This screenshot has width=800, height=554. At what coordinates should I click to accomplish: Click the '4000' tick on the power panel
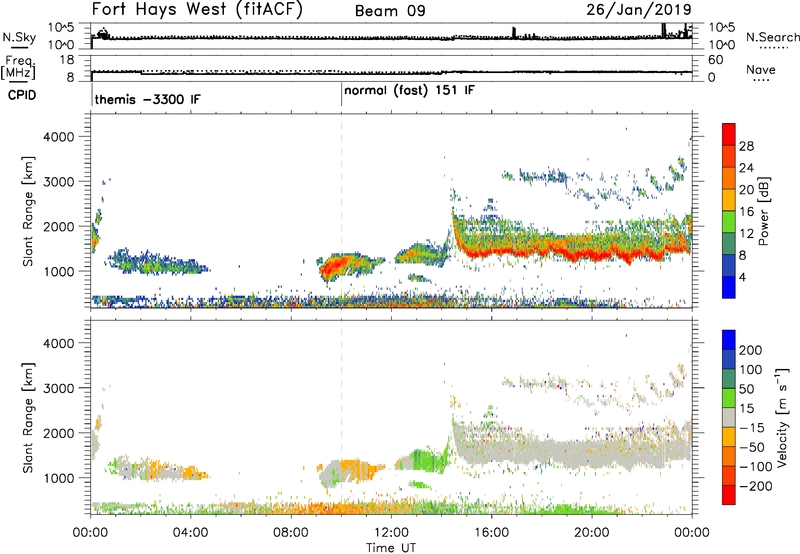(59, 137)
